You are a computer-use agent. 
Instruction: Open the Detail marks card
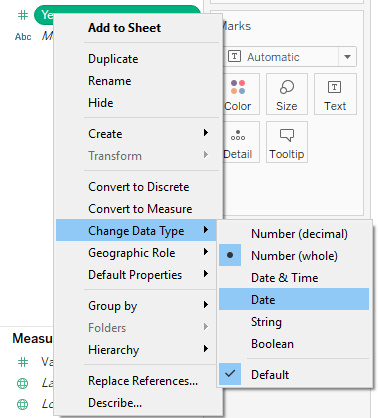coord(238,142)
